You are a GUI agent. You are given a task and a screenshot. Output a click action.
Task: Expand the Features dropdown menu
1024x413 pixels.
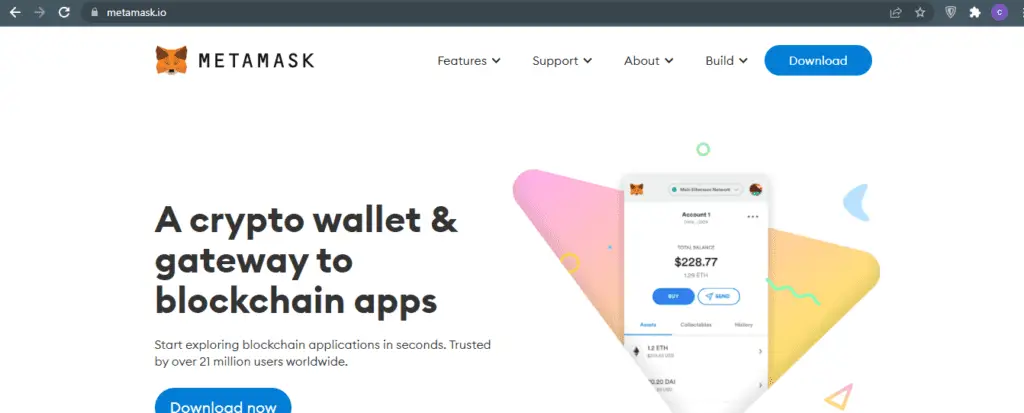coord(469,61)
